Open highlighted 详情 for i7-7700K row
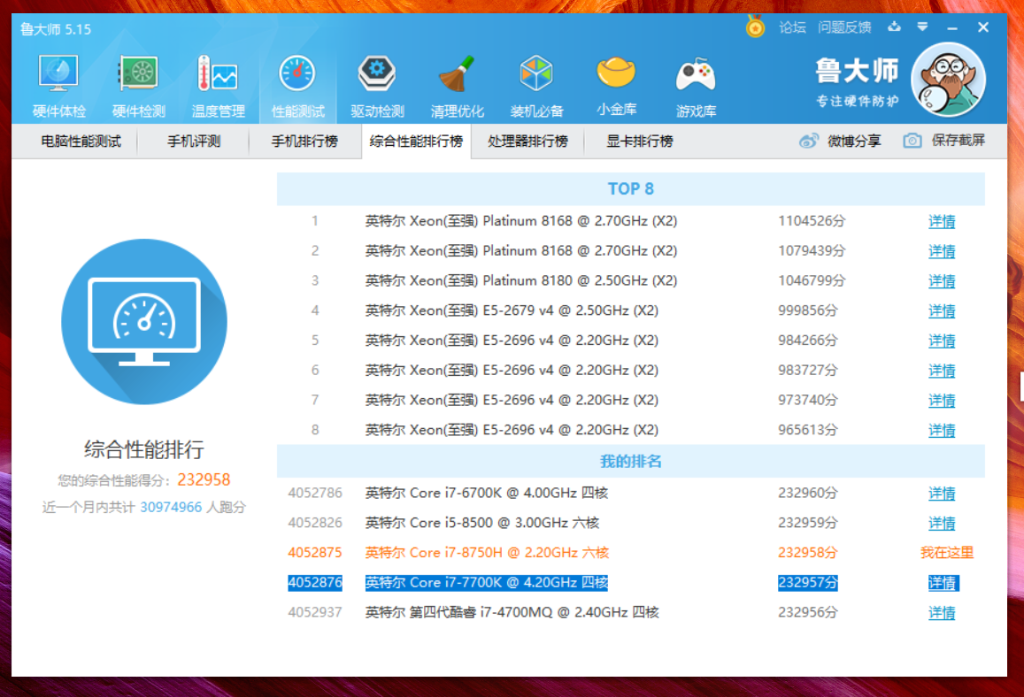This screenshot has height=697, width=1024. coord(943,583)
